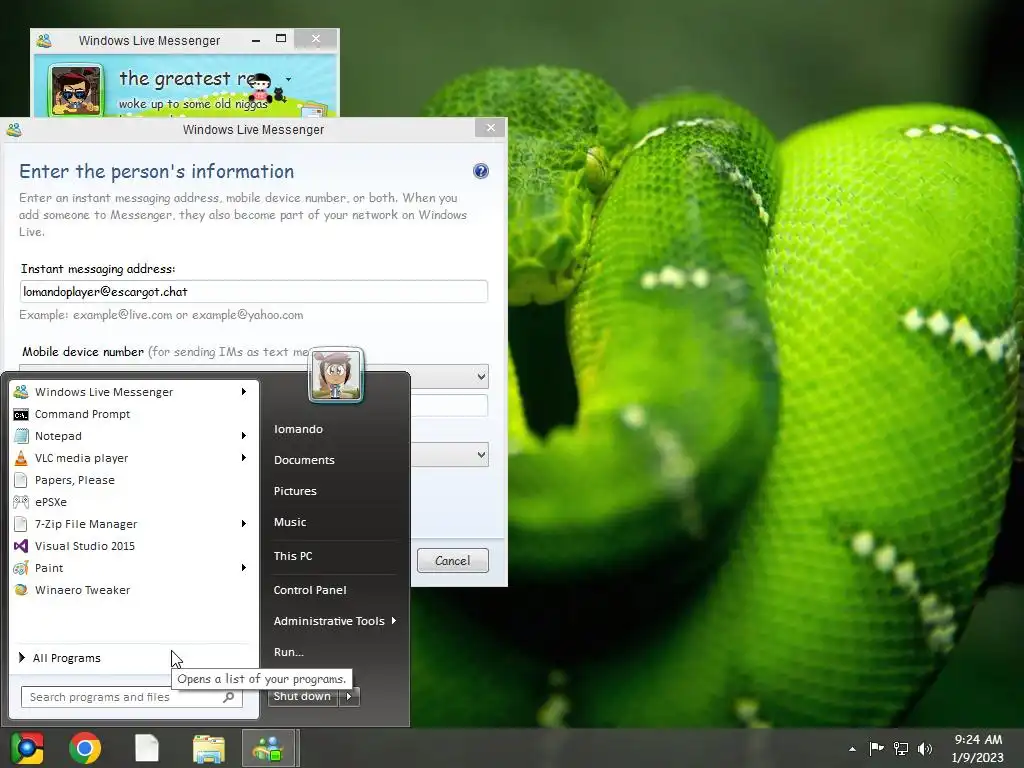Open File Explorer from the taskbar
The height and width of the screenshot is (768, 1024).
pos(209,748)
